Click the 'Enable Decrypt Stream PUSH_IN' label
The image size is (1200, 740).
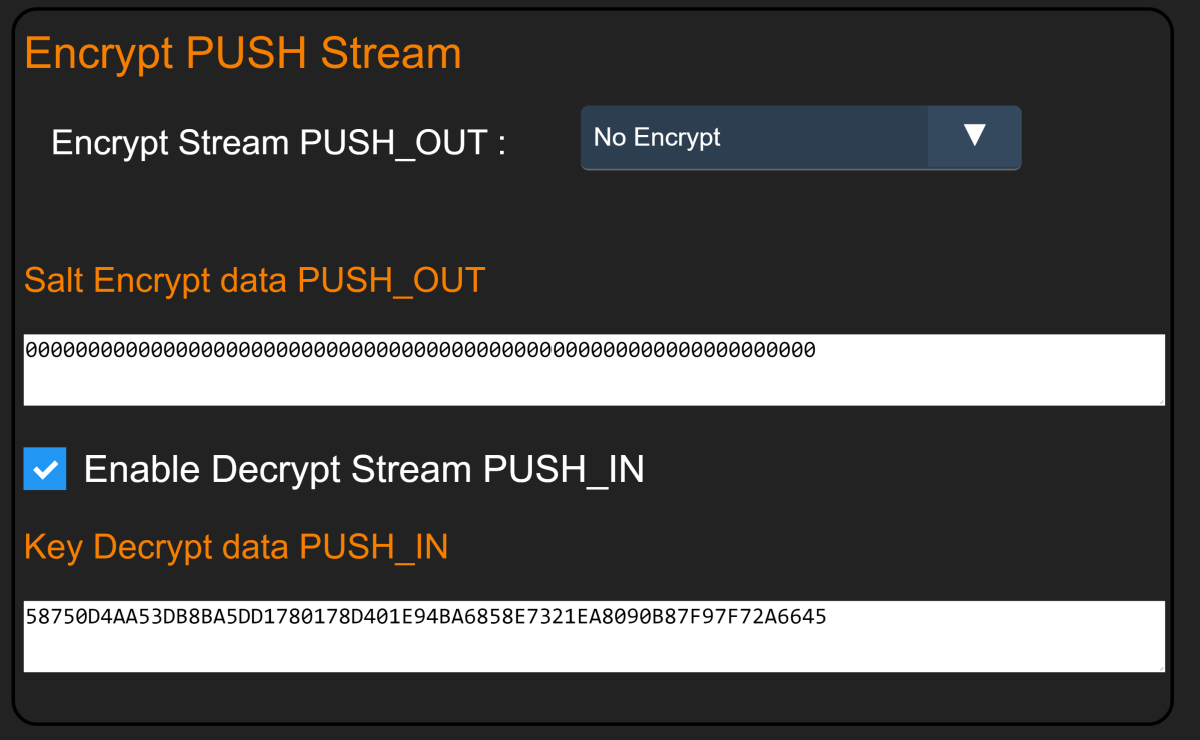(364, 469)
